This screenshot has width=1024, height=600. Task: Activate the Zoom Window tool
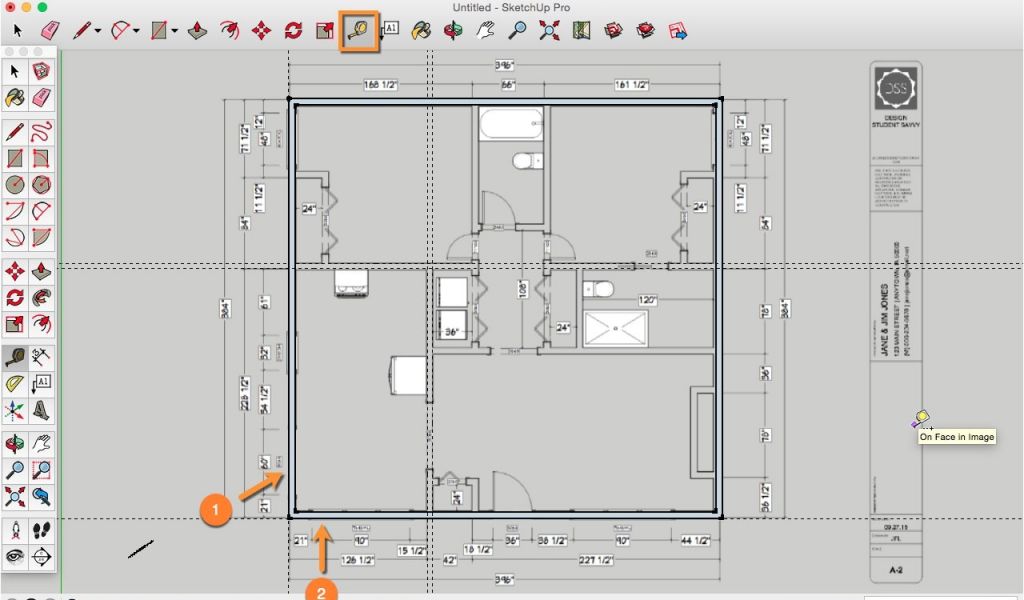(x=41, y=468)
